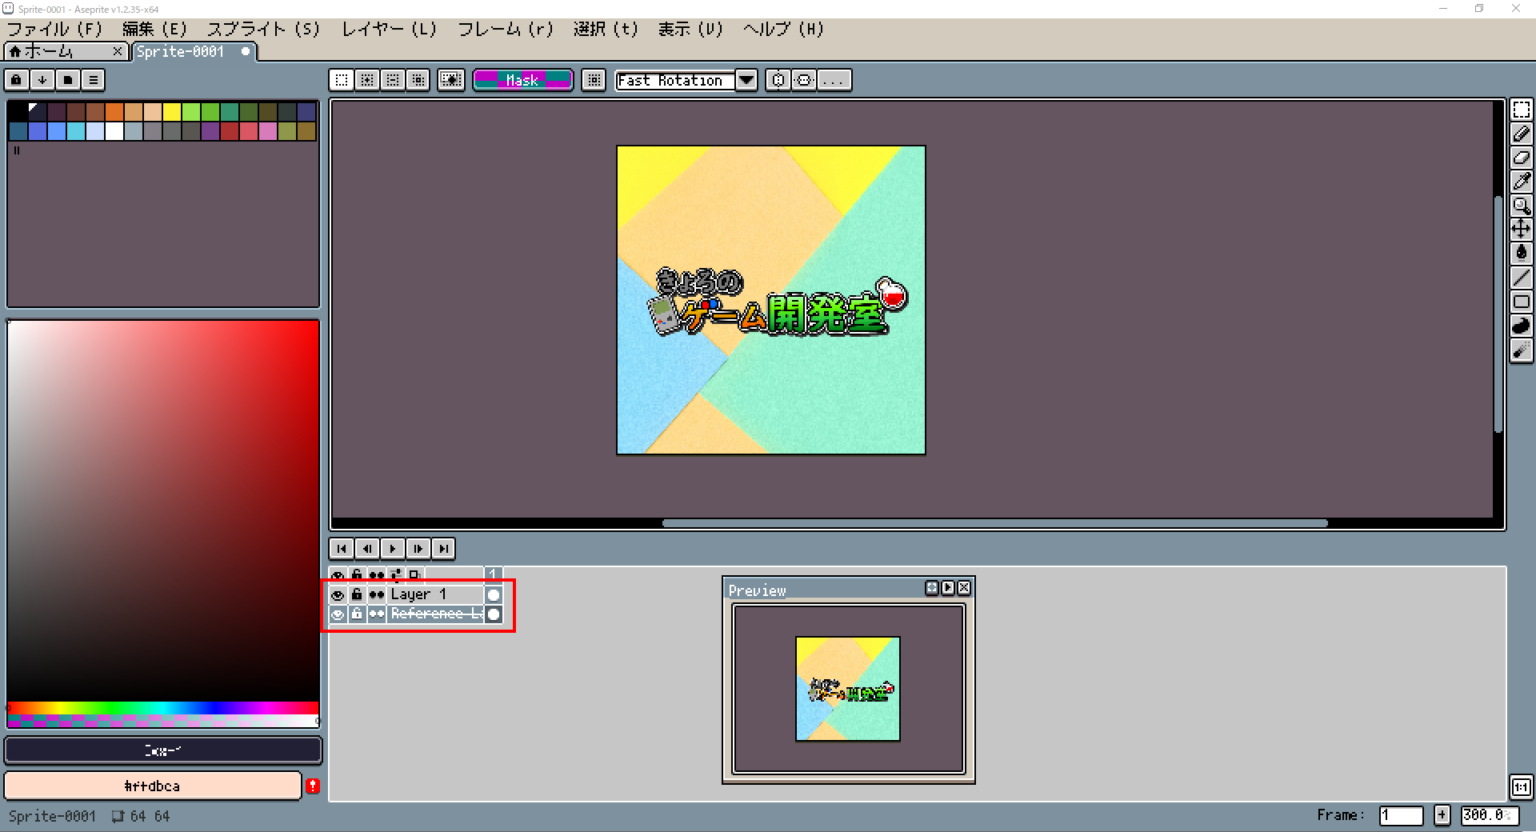Select the Pencil tool

point(1521,134)
